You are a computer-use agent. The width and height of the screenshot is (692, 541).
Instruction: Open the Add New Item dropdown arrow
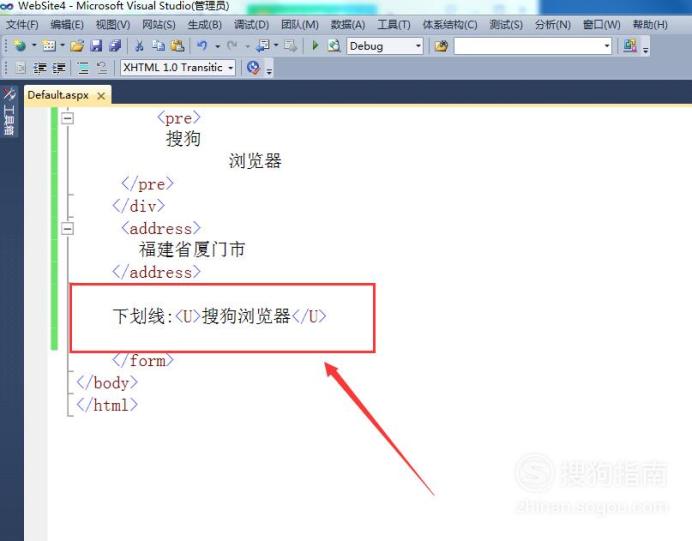click(x=62, y=45)
